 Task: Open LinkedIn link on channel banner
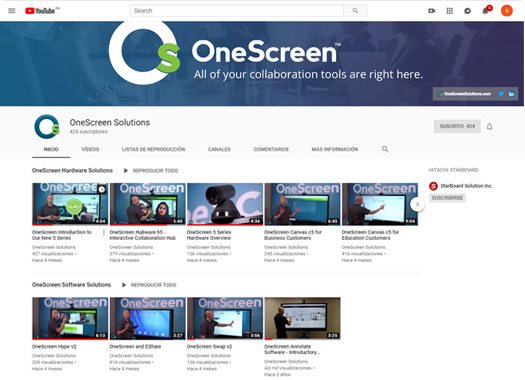(x=511, y=94)
